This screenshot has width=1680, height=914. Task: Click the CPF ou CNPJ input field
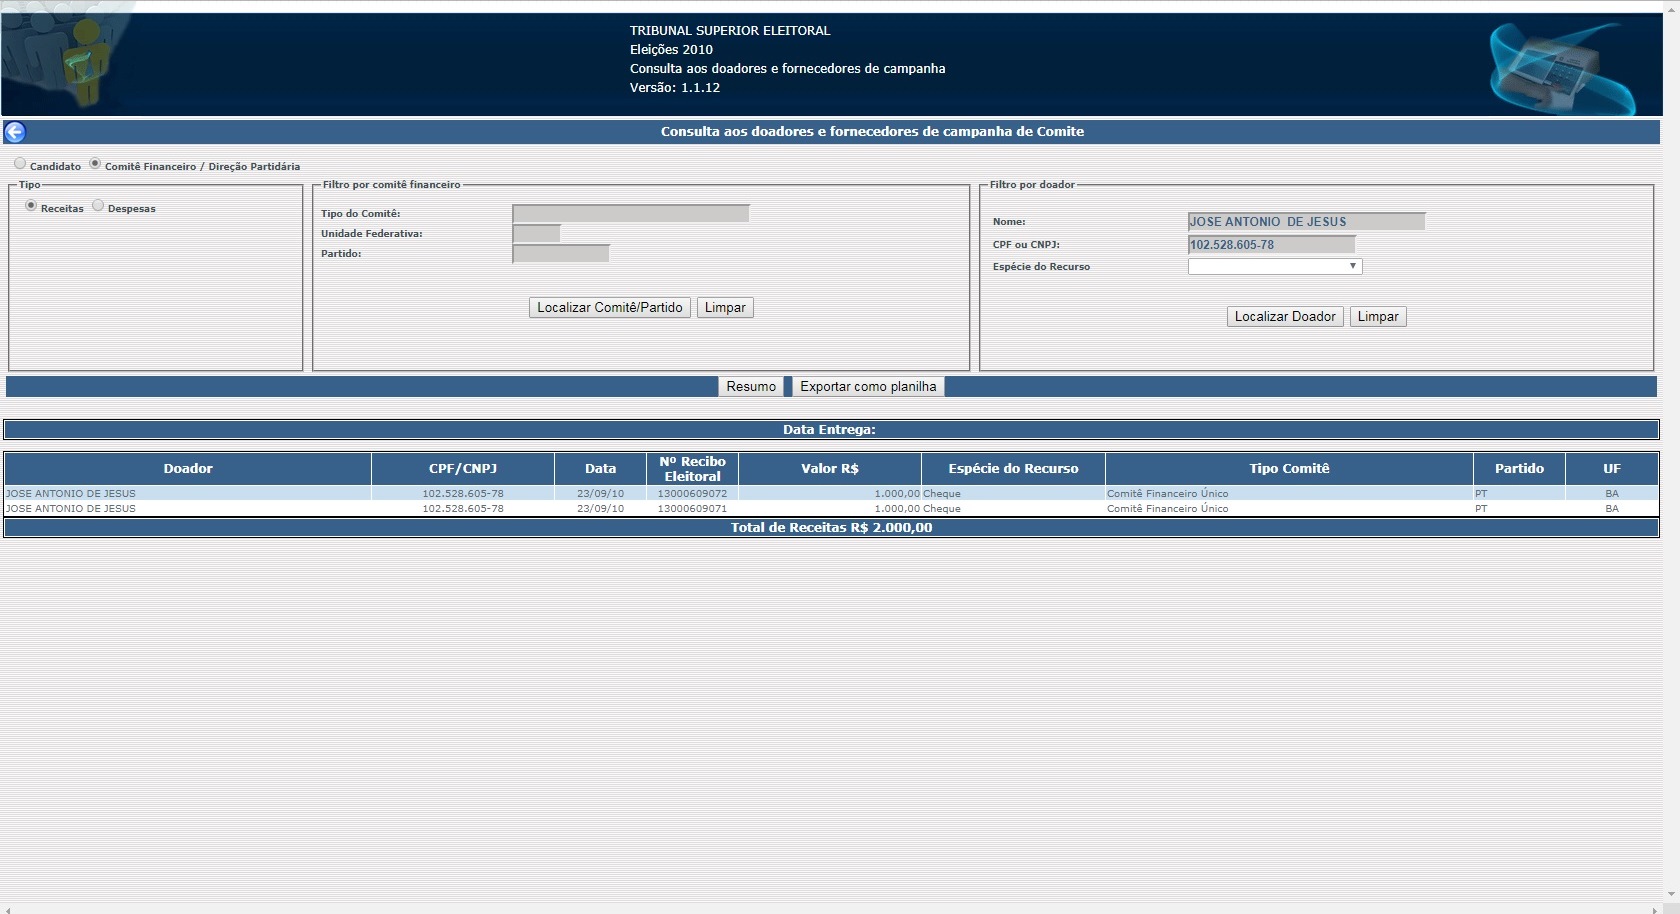point(1271,245)
